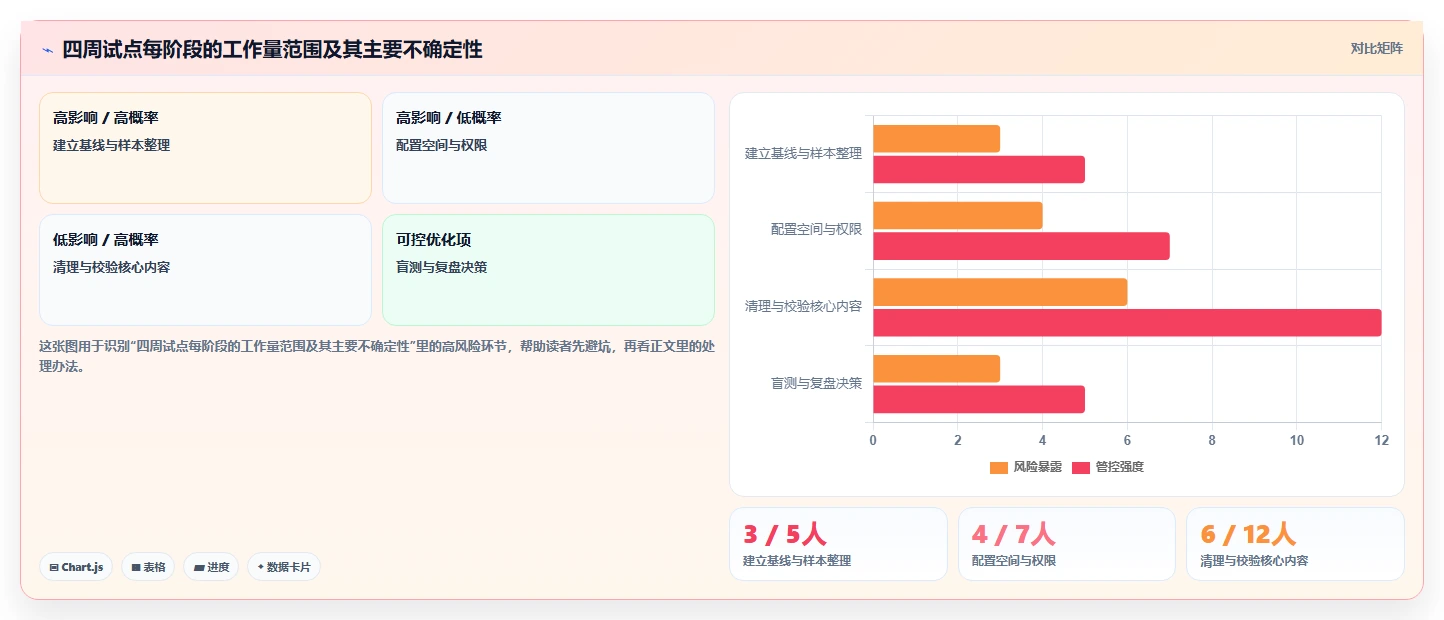1444x620 pixels.
Task: Click the title 四周试点每阶段的工作量范围及其主要不确定性
Action: pos(272,50)
